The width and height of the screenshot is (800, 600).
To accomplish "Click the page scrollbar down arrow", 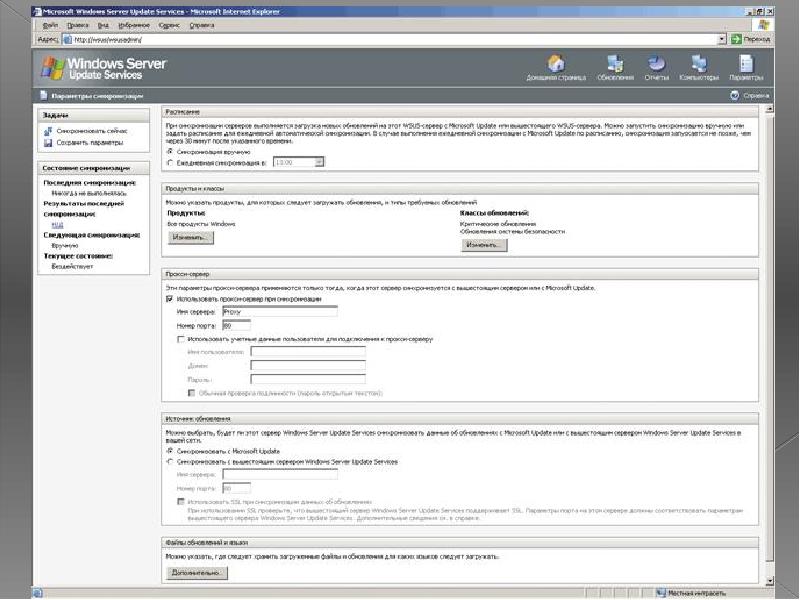I will (769, 581).
